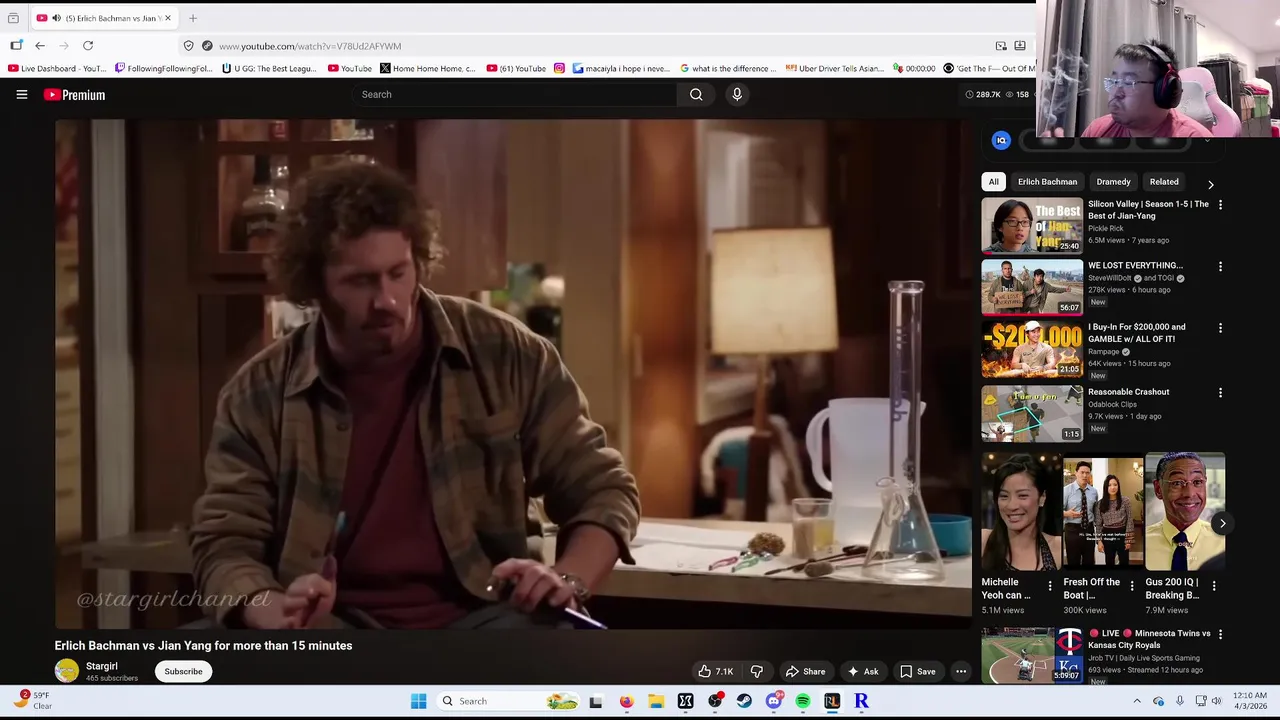Screen dimensions: 1280x720
Task: Open the $200,000 gamble video thumbnail
Action: (1032, 349)
